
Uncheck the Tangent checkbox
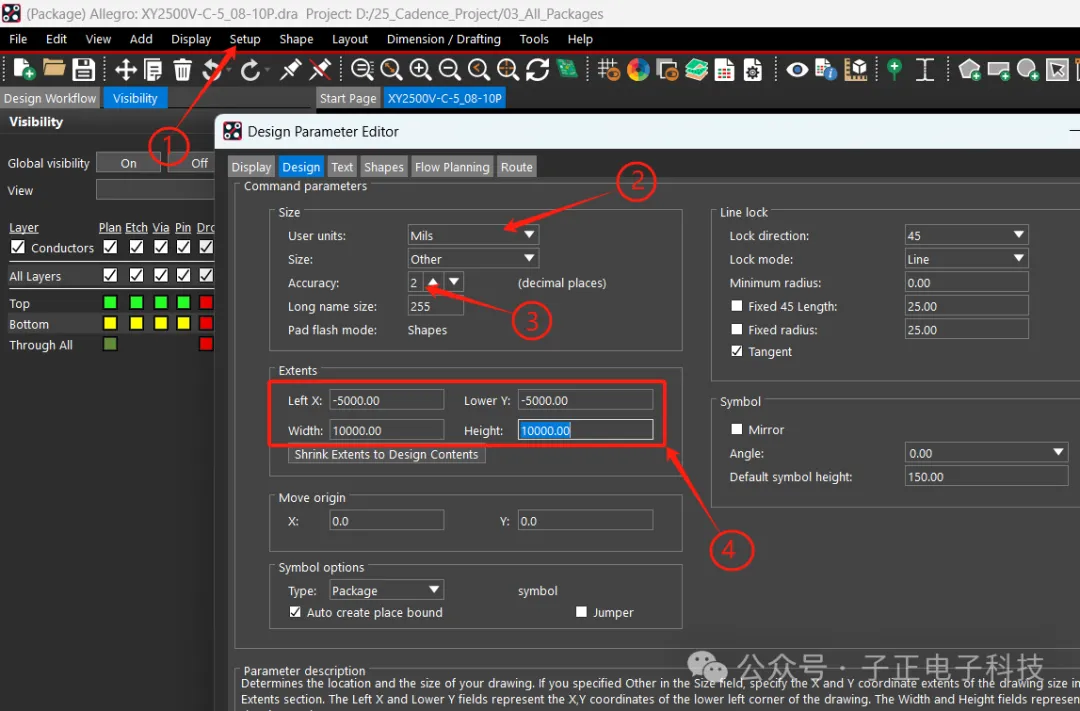coord(736,351)
